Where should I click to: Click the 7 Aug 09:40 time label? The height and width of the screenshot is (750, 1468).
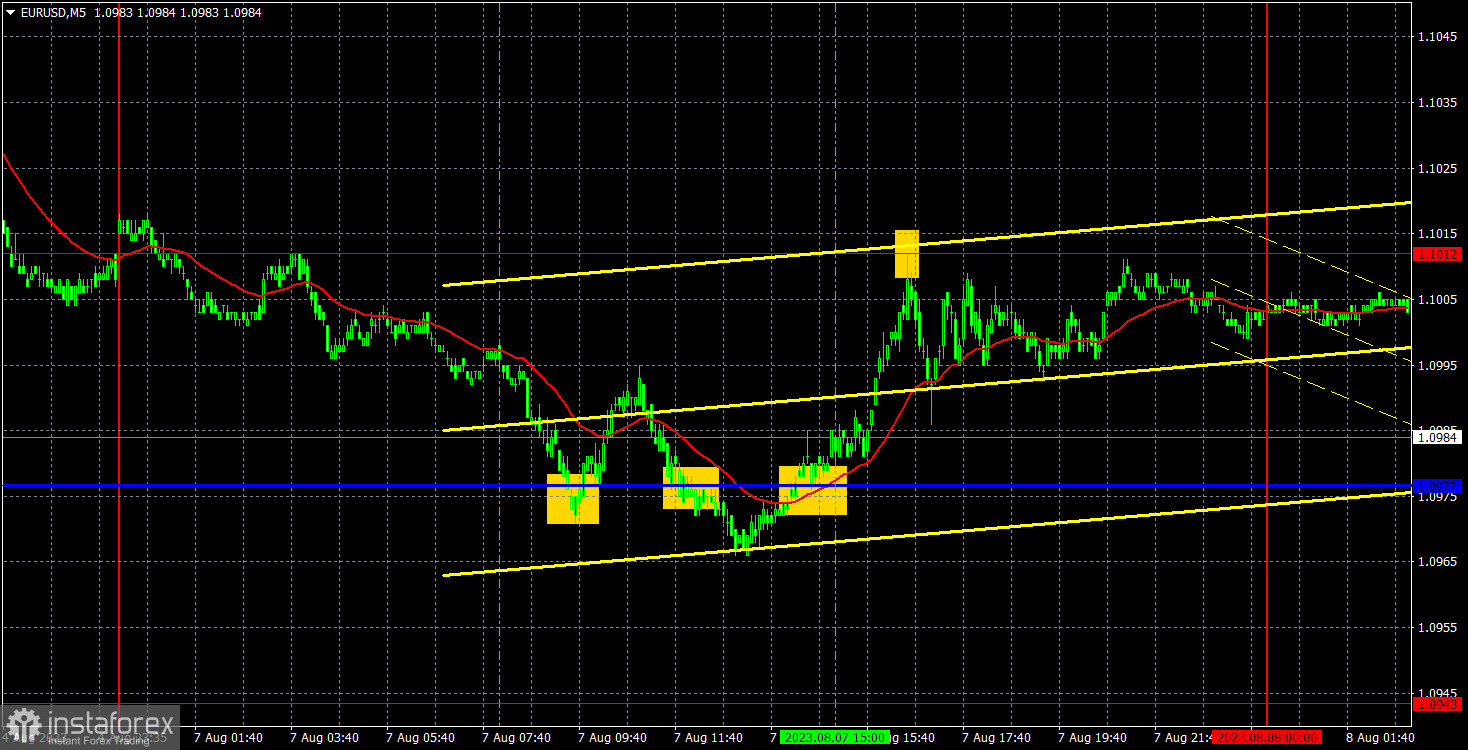click(x=613, y=738)
